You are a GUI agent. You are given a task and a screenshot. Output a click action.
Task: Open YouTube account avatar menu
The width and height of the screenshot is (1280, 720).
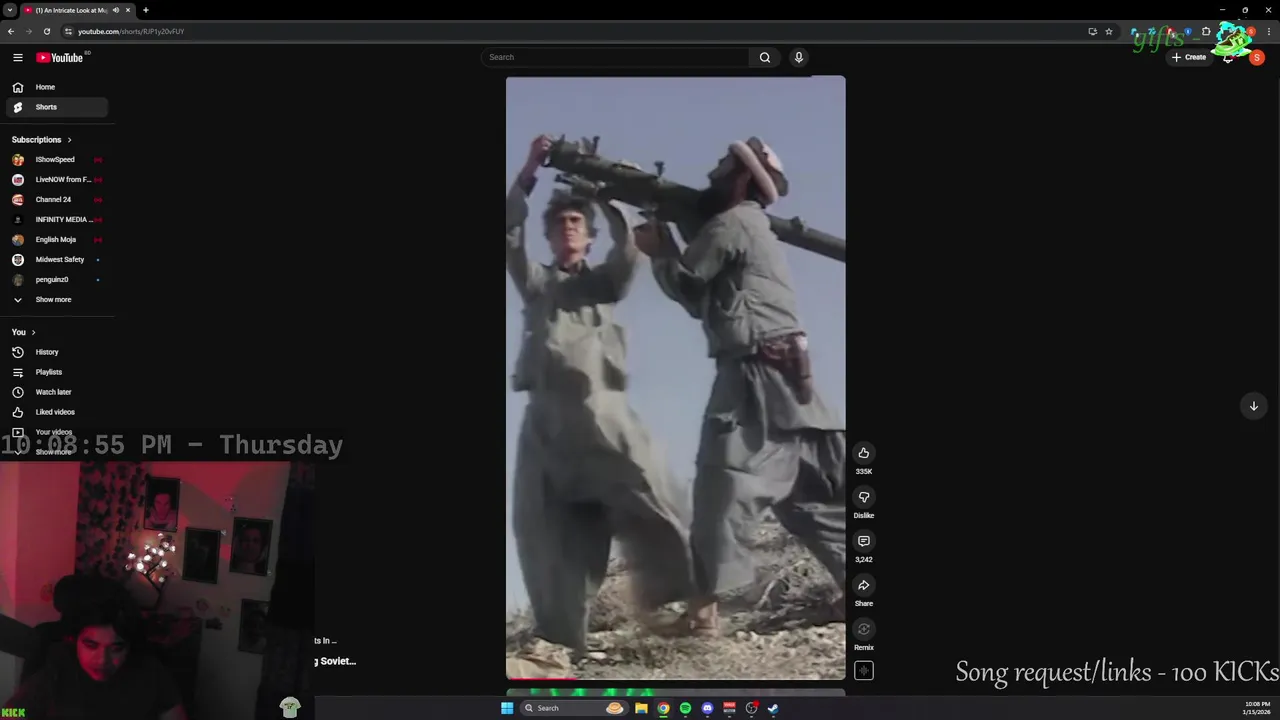point(1257,57)
